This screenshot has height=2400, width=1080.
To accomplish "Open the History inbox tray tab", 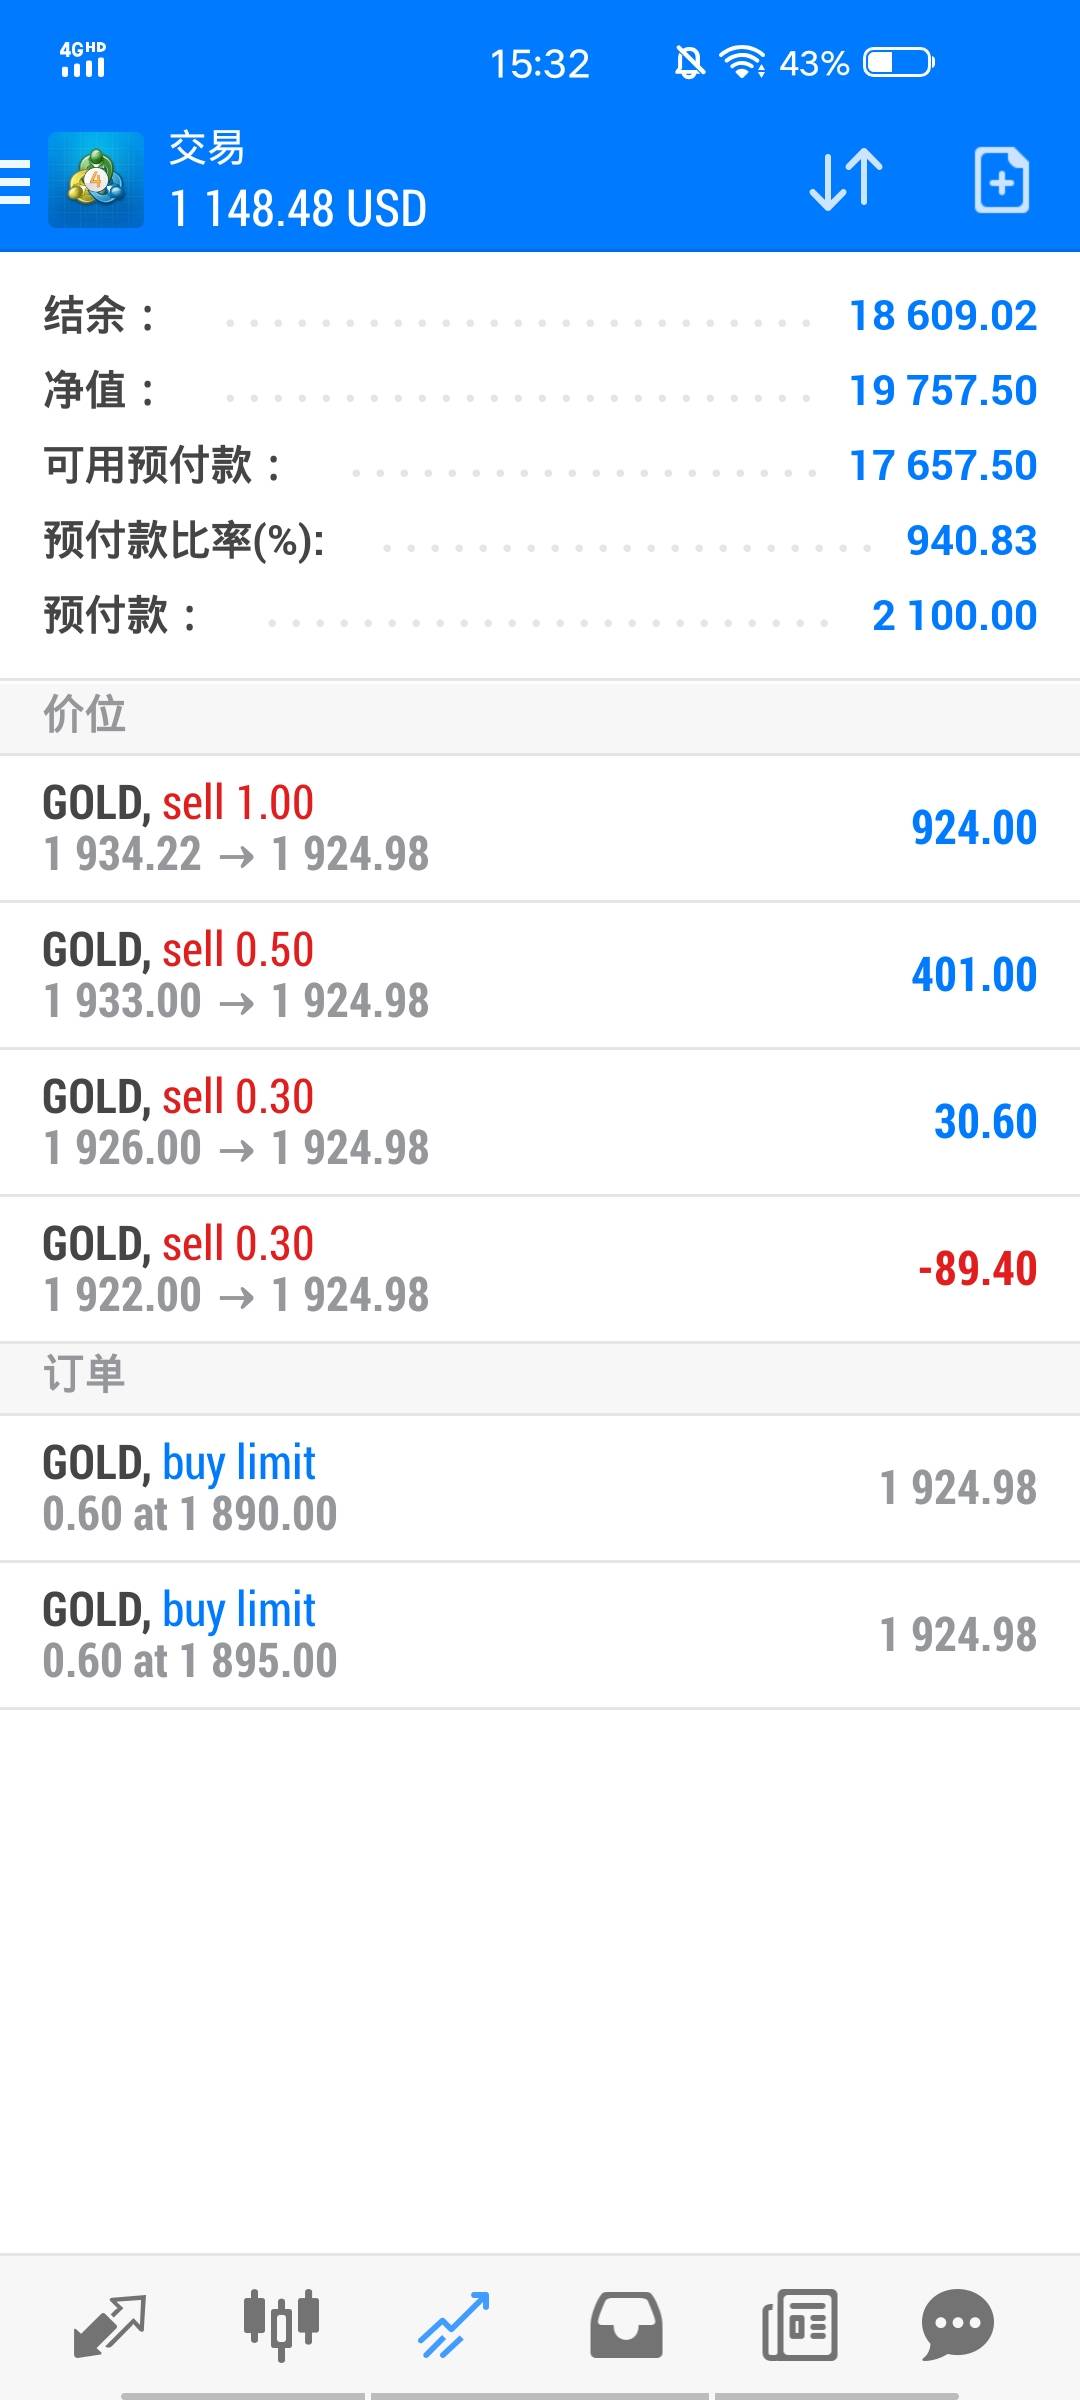I will (x=626, y=2324).
